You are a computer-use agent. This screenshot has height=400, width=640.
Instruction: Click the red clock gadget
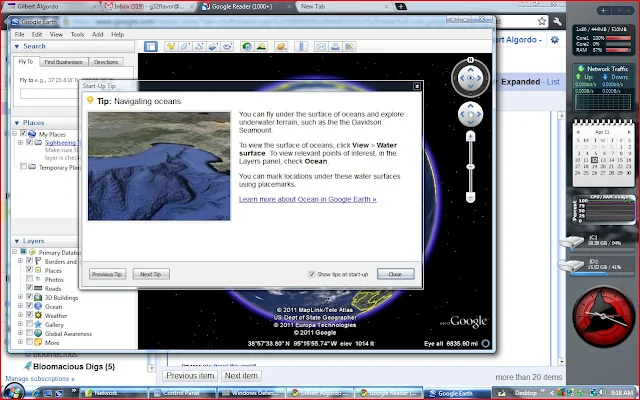[603, 316]
